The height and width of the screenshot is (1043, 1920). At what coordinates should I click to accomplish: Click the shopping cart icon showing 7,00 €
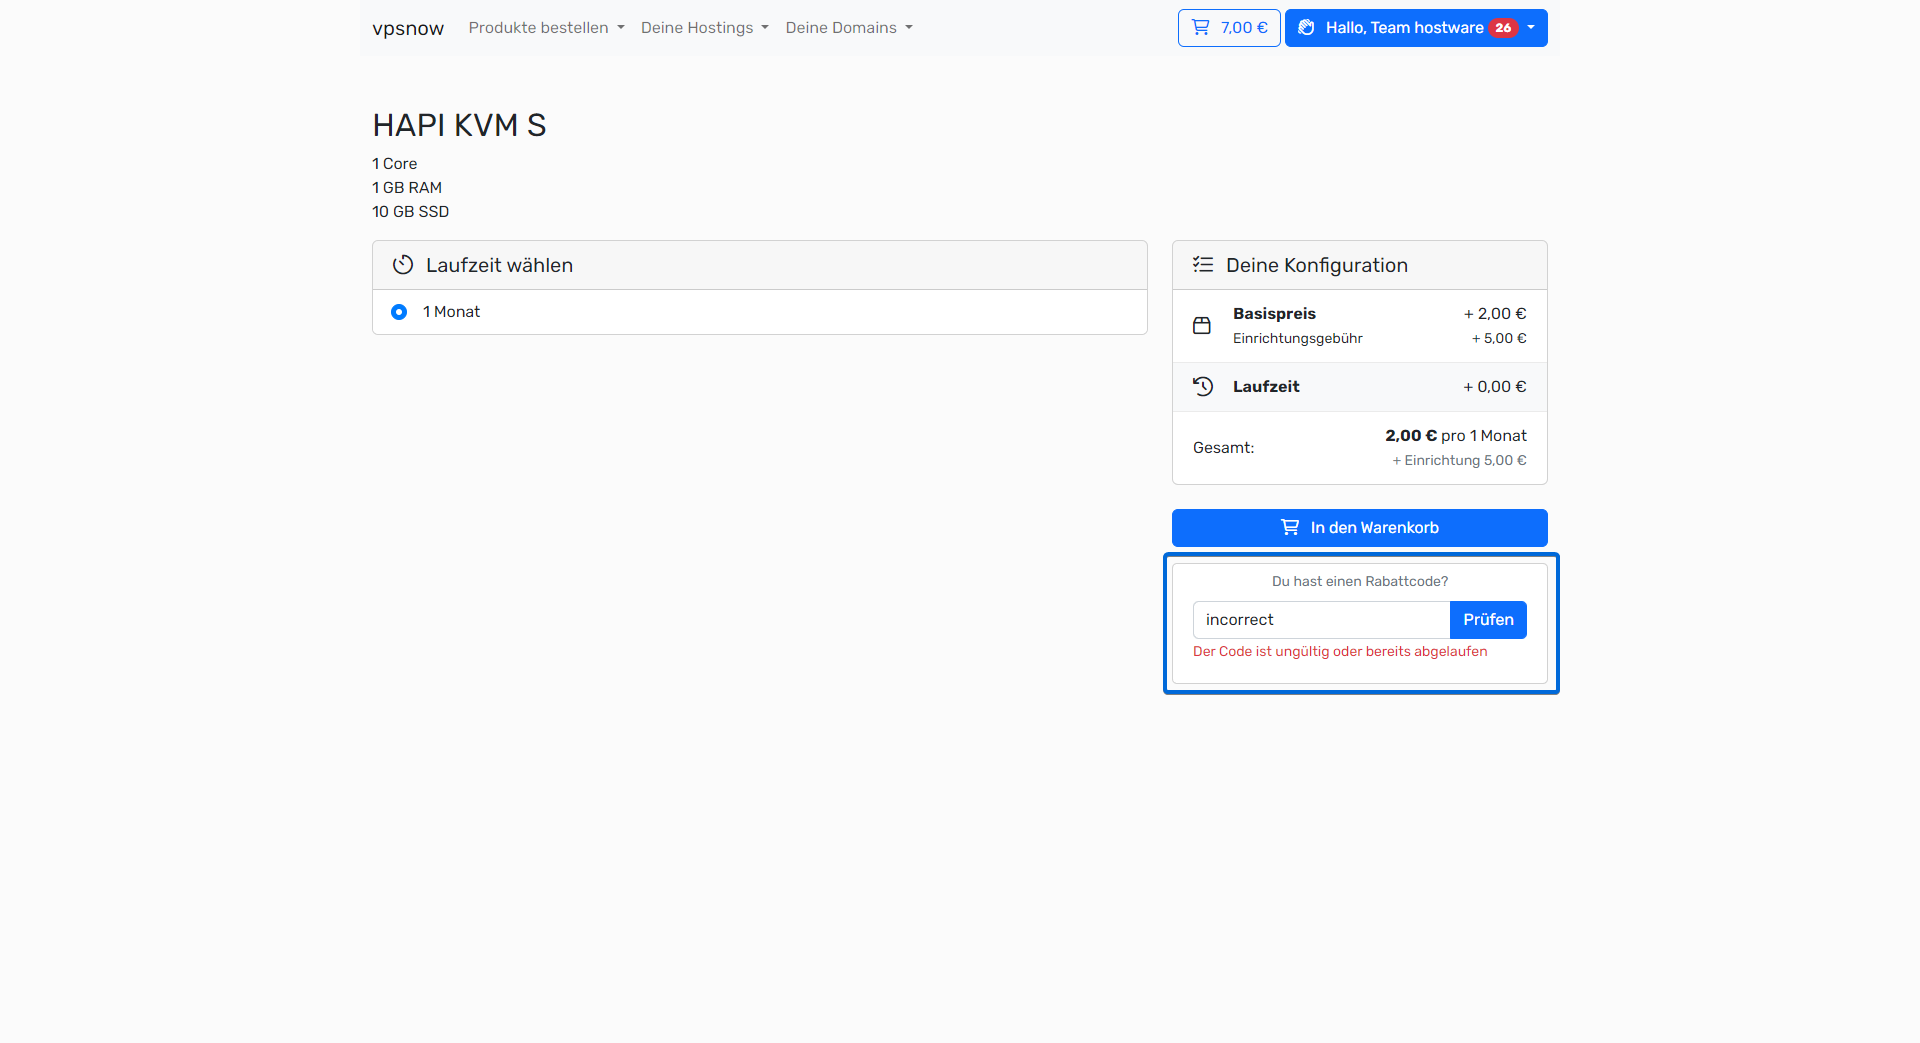pos(1200,28)
